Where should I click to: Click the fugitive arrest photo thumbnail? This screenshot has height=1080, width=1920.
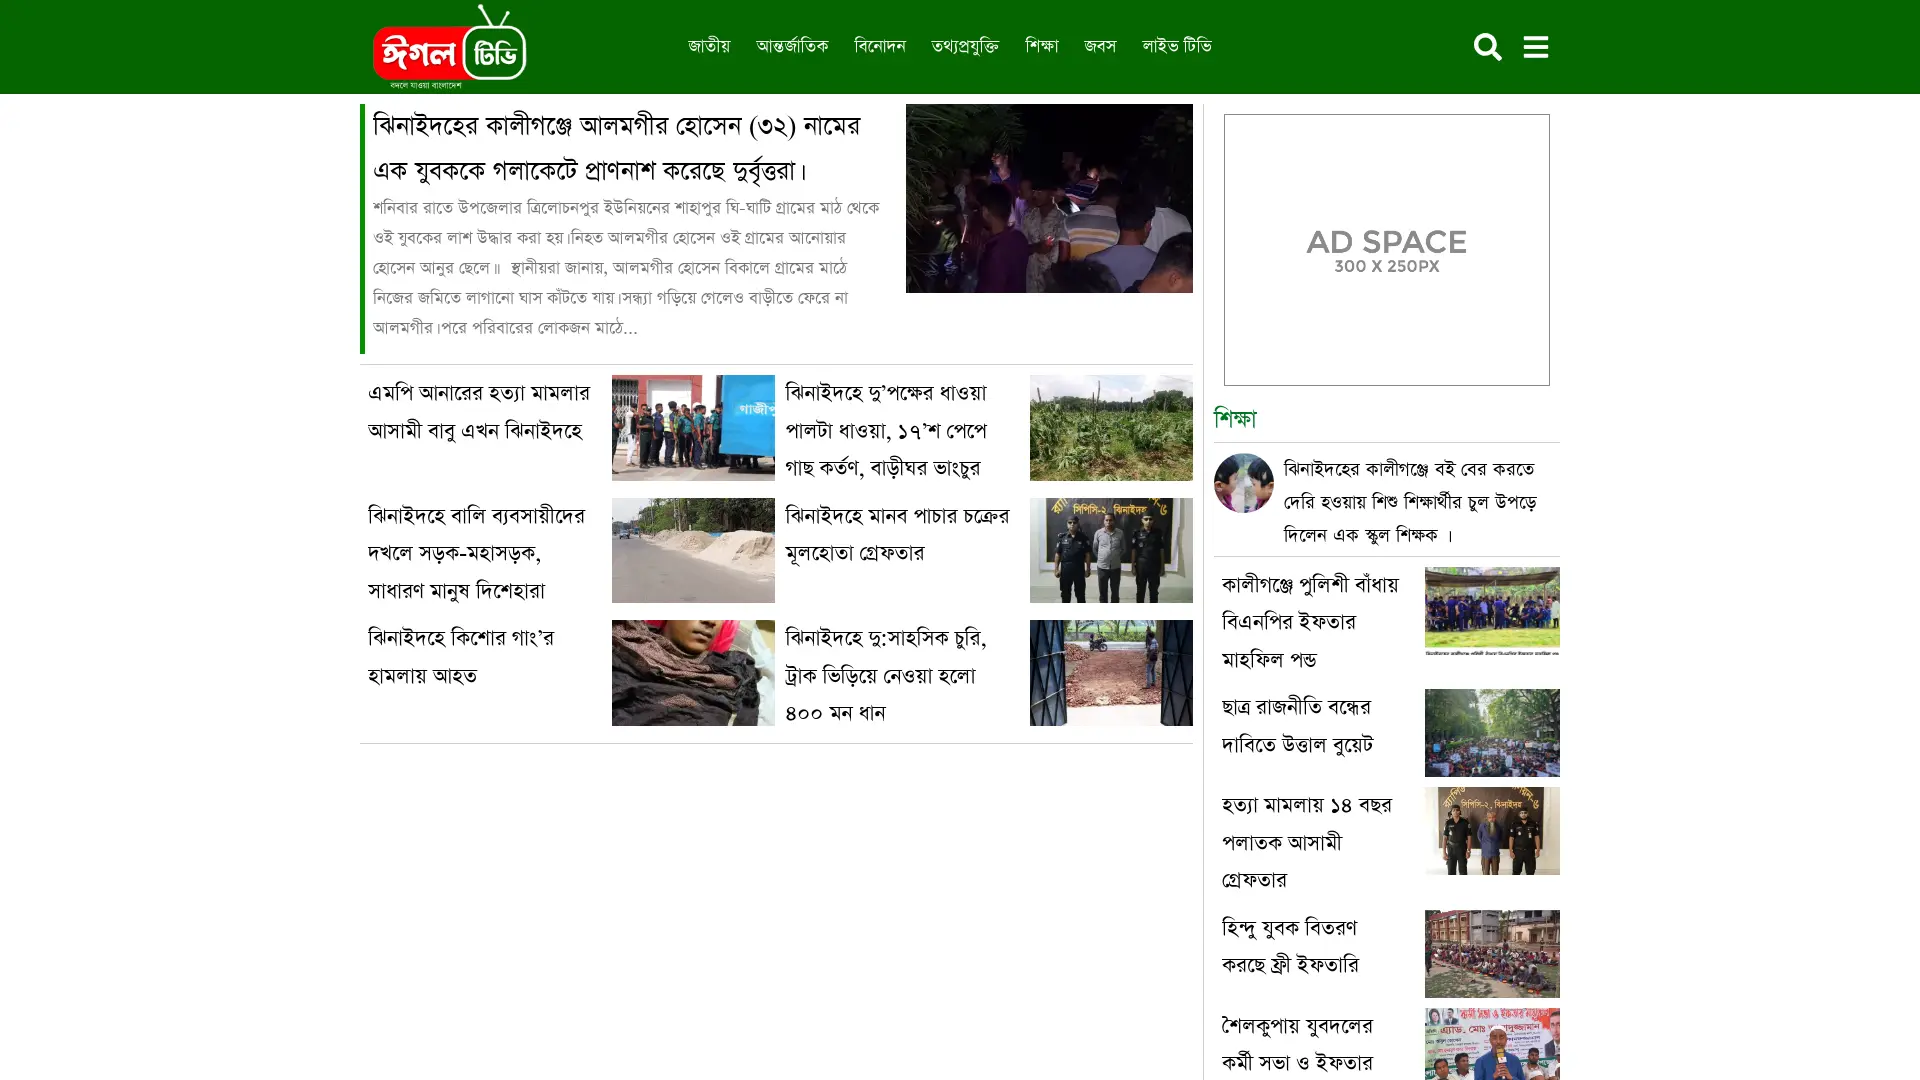click(x=1492, y=831)
